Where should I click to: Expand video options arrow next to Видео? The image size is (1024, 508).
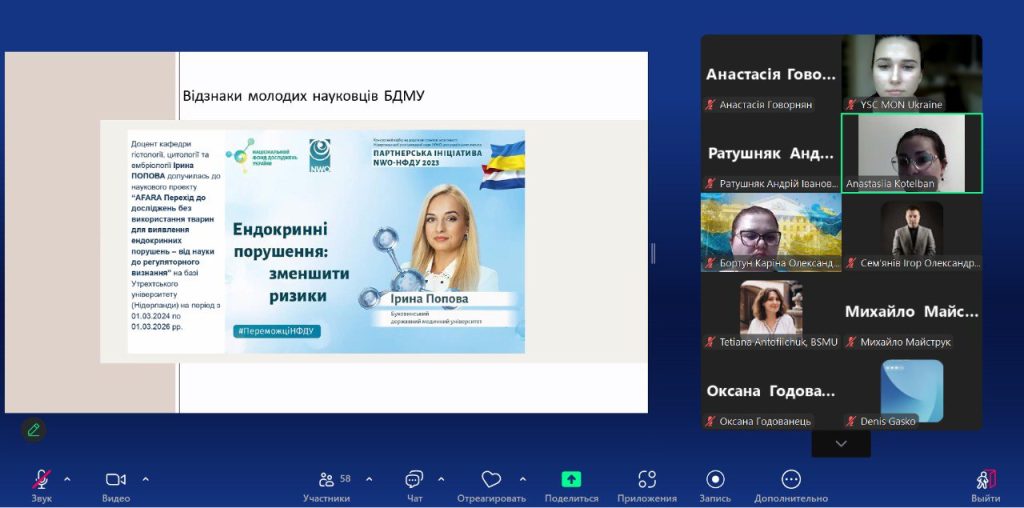point(145,479)
